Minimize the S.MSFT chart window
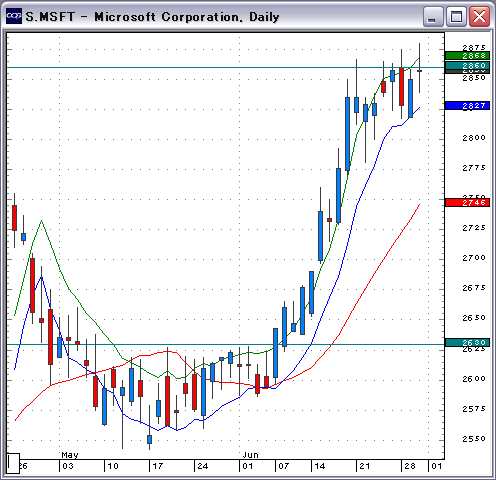The height and width of the screenshot is (480, 496). (433, 17)
